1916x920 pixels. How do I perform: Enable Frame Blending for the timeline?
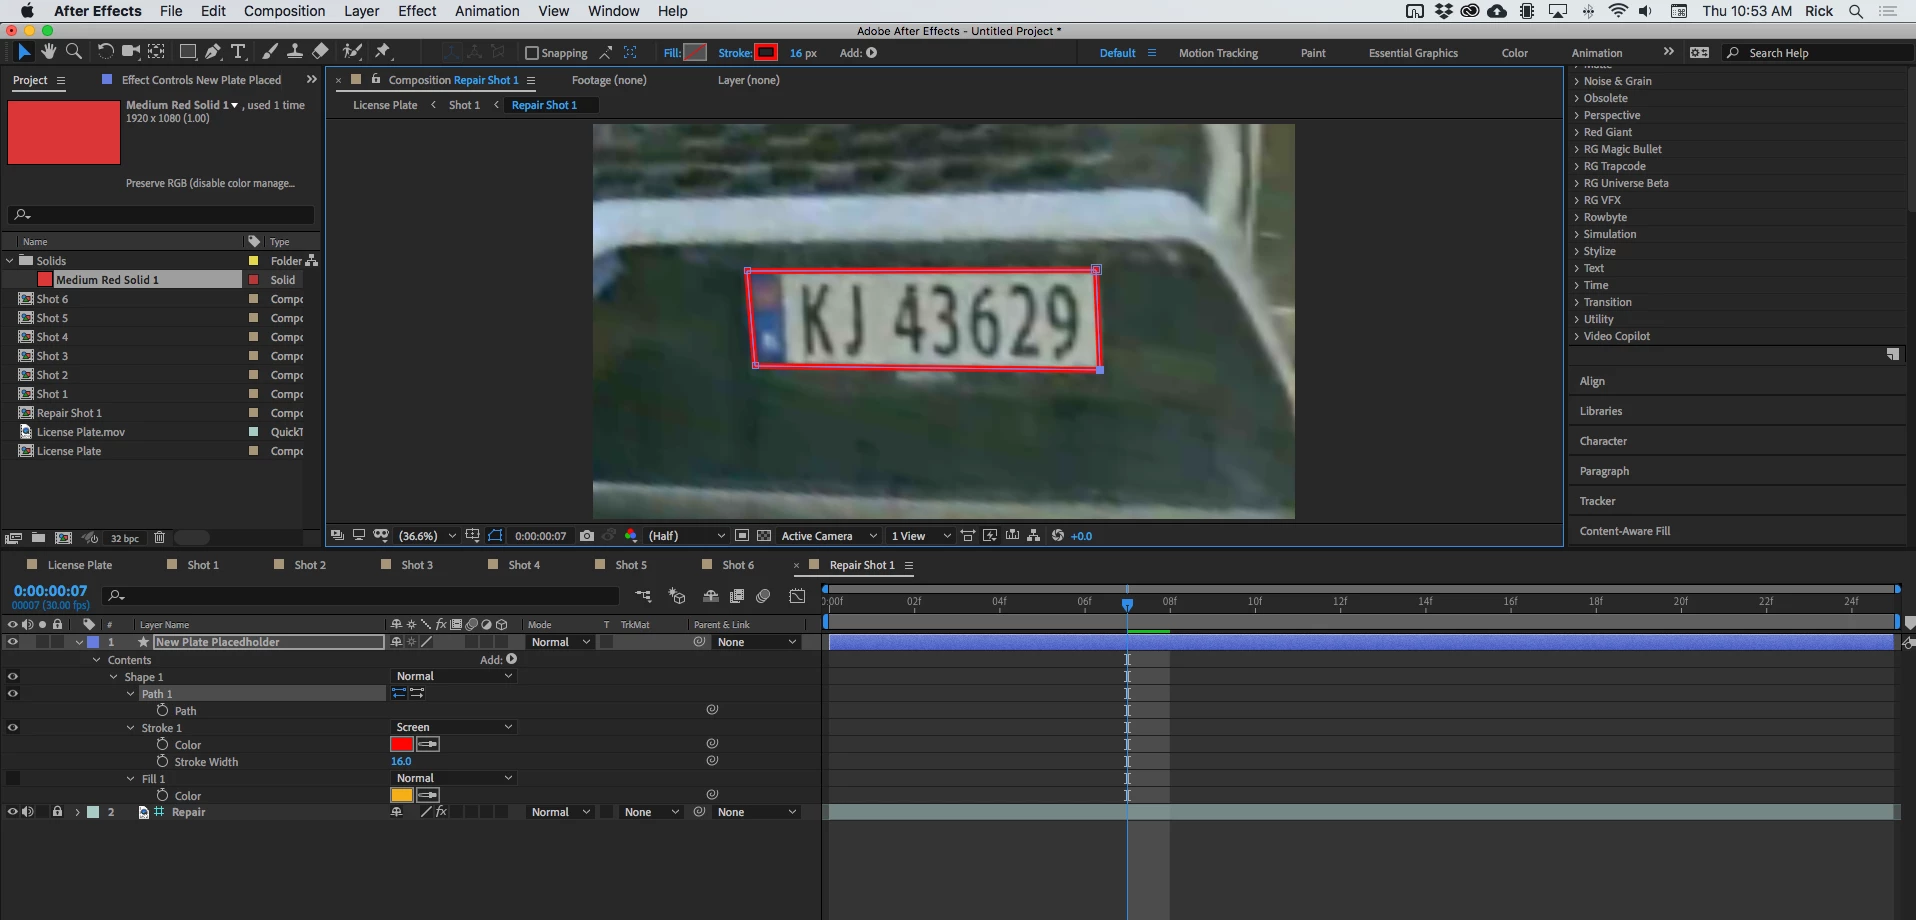tap(737, 596)
